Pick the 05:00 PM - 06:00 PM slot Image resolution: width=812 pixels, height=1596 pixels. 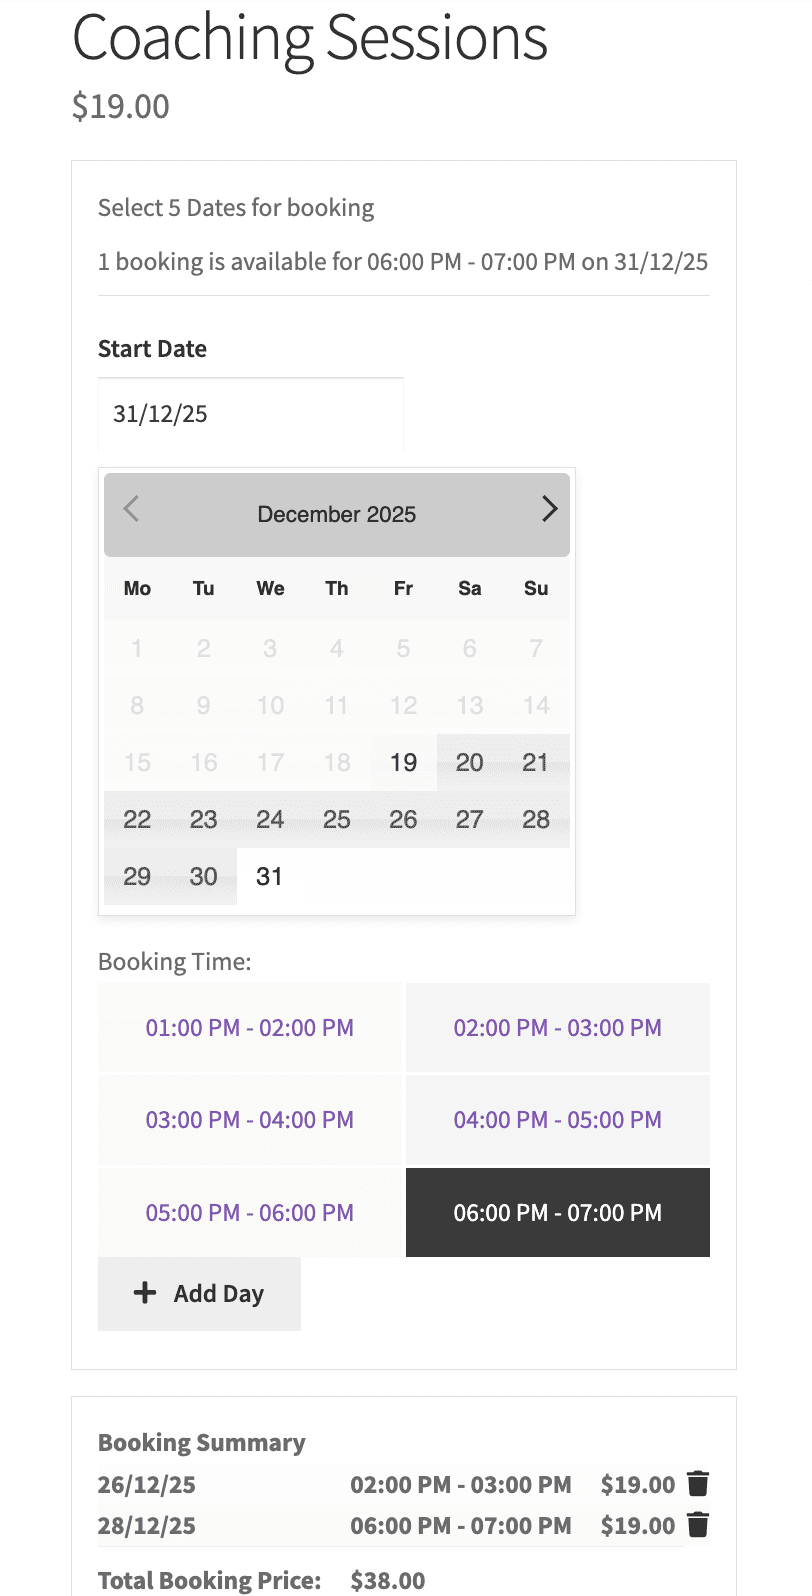tap(250, 1213)
